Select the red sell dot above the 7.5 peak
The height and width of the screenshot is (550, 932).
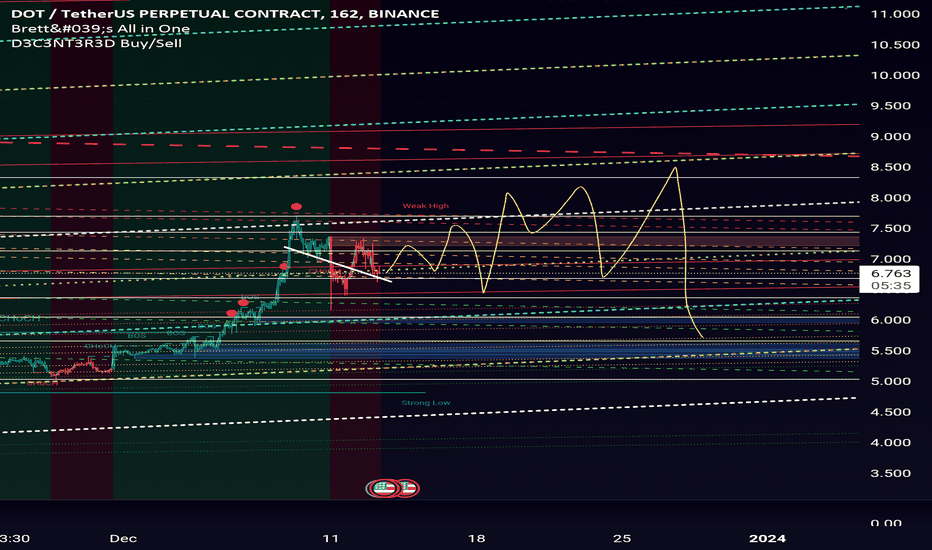(296, 207)
